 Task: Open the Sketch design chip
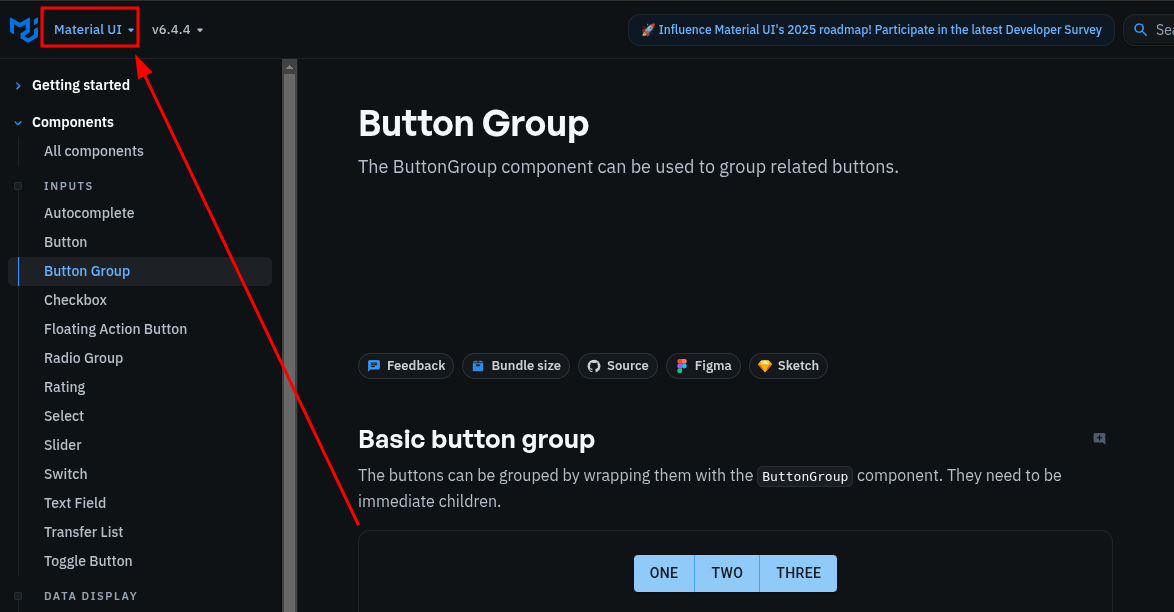coord(788,366)
